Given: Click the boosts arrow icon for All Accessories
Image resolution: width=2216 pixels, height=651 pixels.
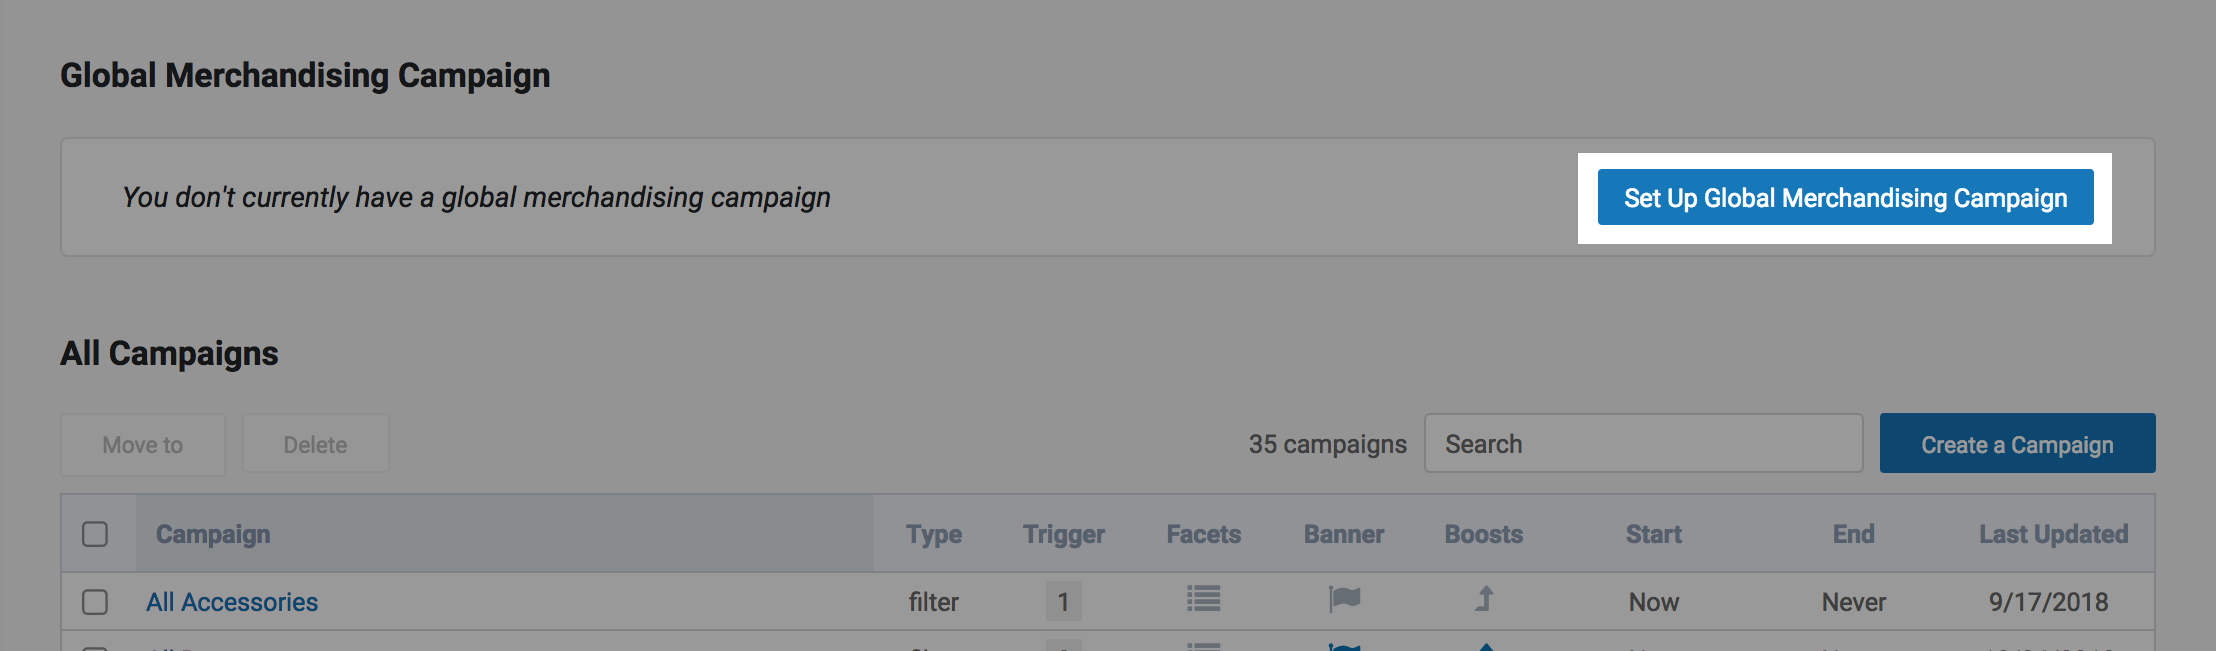Looking at the screenshot, I should (1484, 599).
